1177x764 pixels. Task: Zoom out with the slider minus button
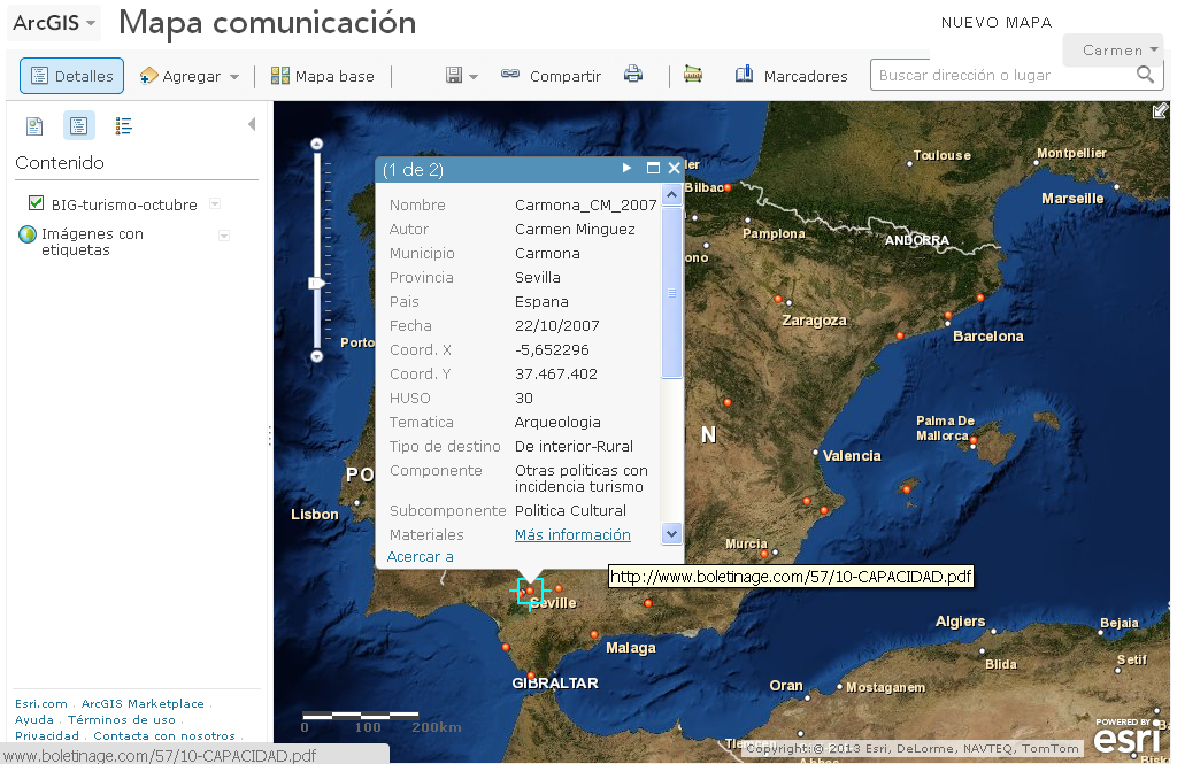[317, 356]
